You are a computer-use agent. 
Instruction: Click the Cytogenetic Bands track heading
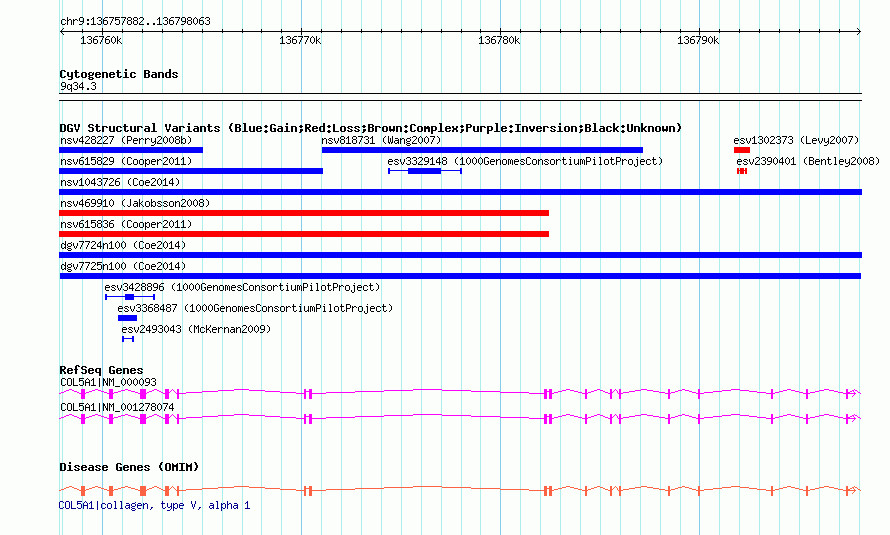coord(119,74)
